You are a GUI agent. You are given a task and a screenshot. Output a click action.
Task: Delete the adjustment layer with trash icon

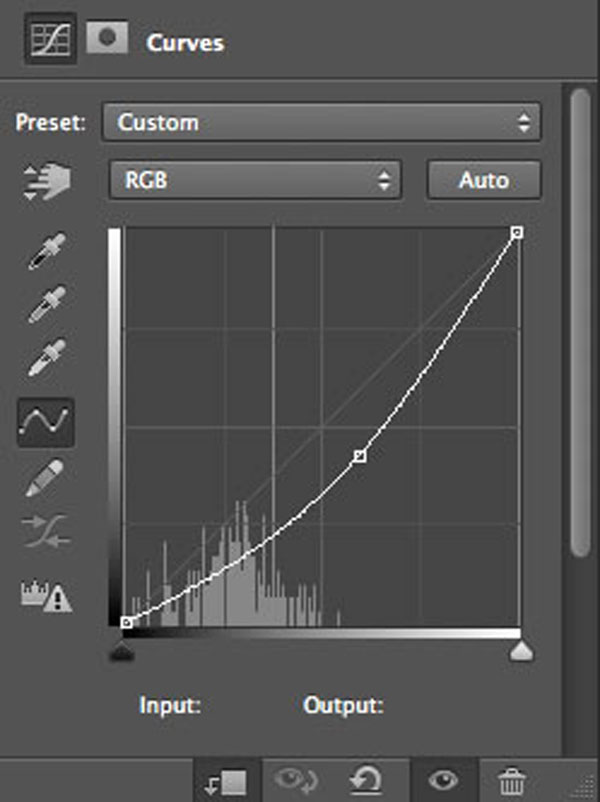(512, 781)
